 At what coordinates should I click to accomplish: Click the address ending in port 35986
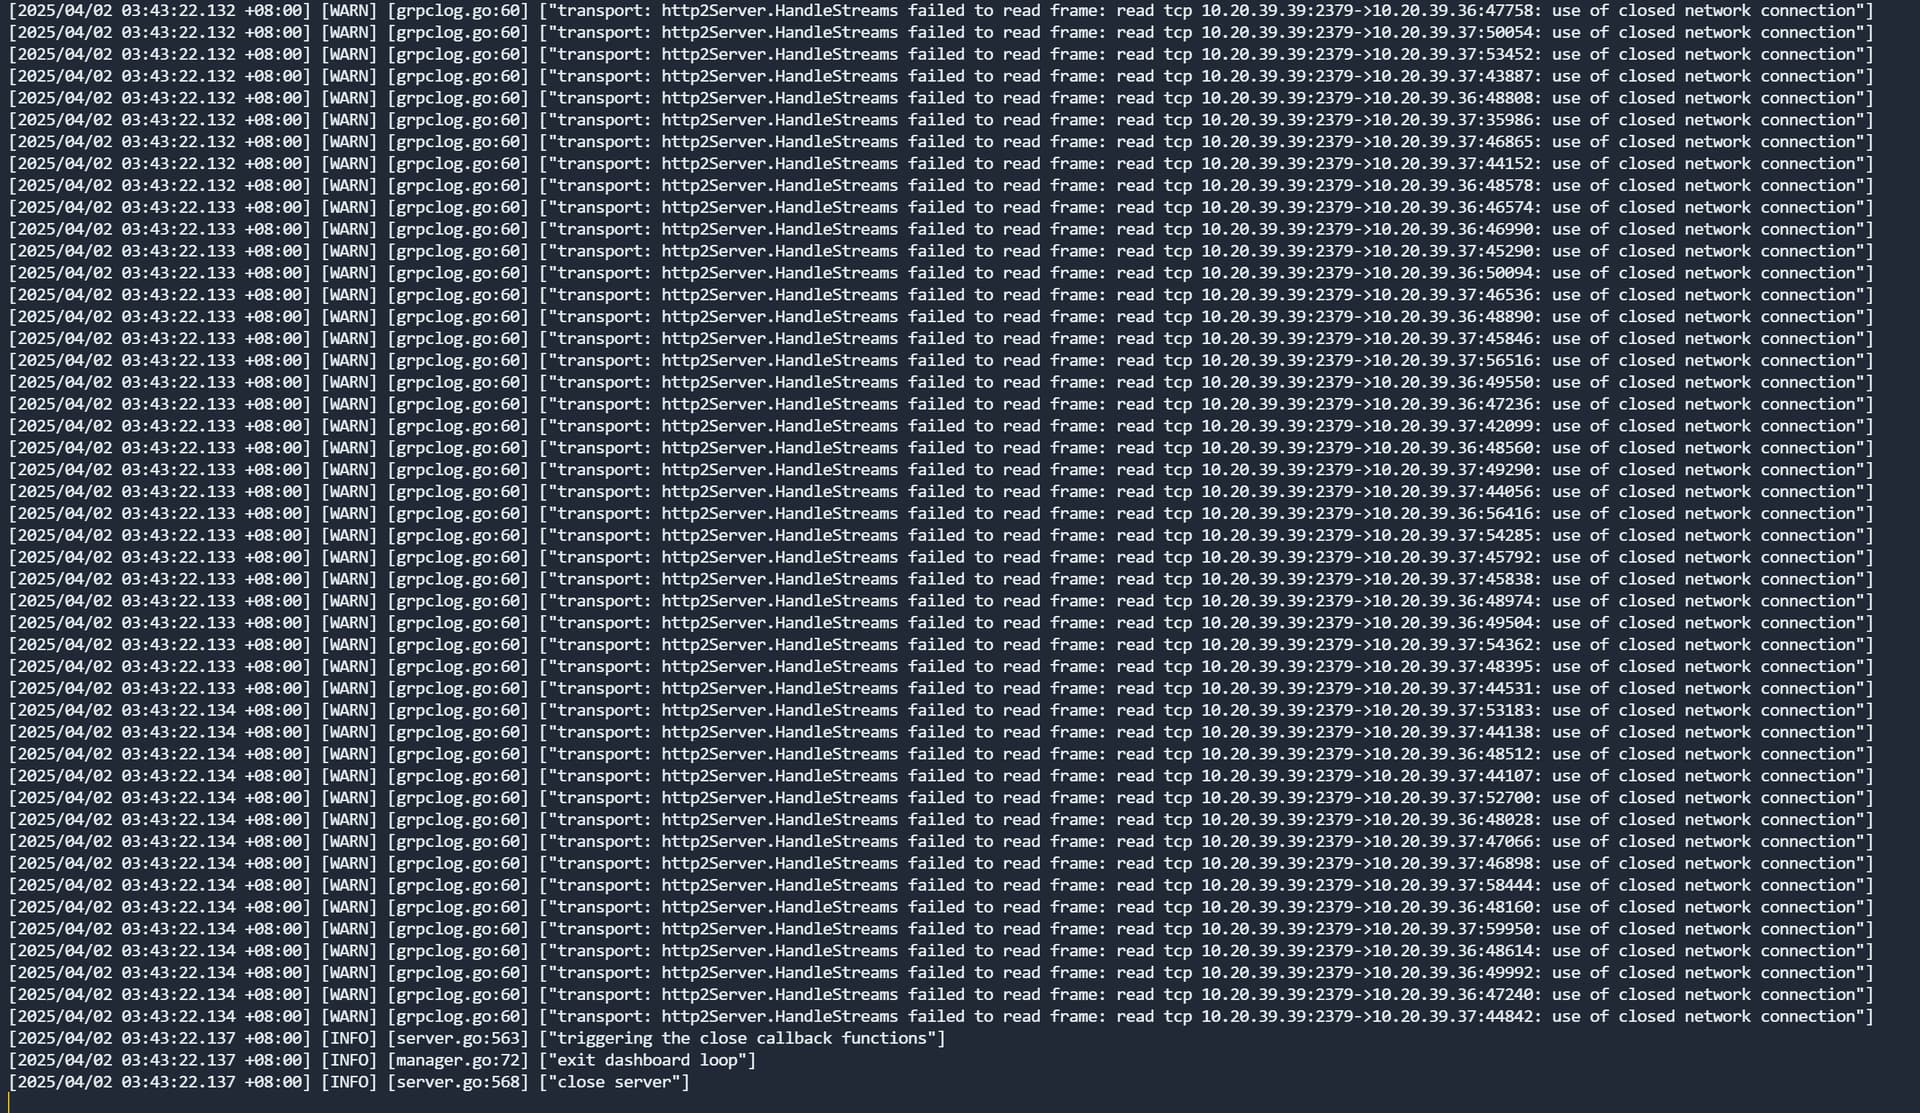click(x=1449, y=120)
